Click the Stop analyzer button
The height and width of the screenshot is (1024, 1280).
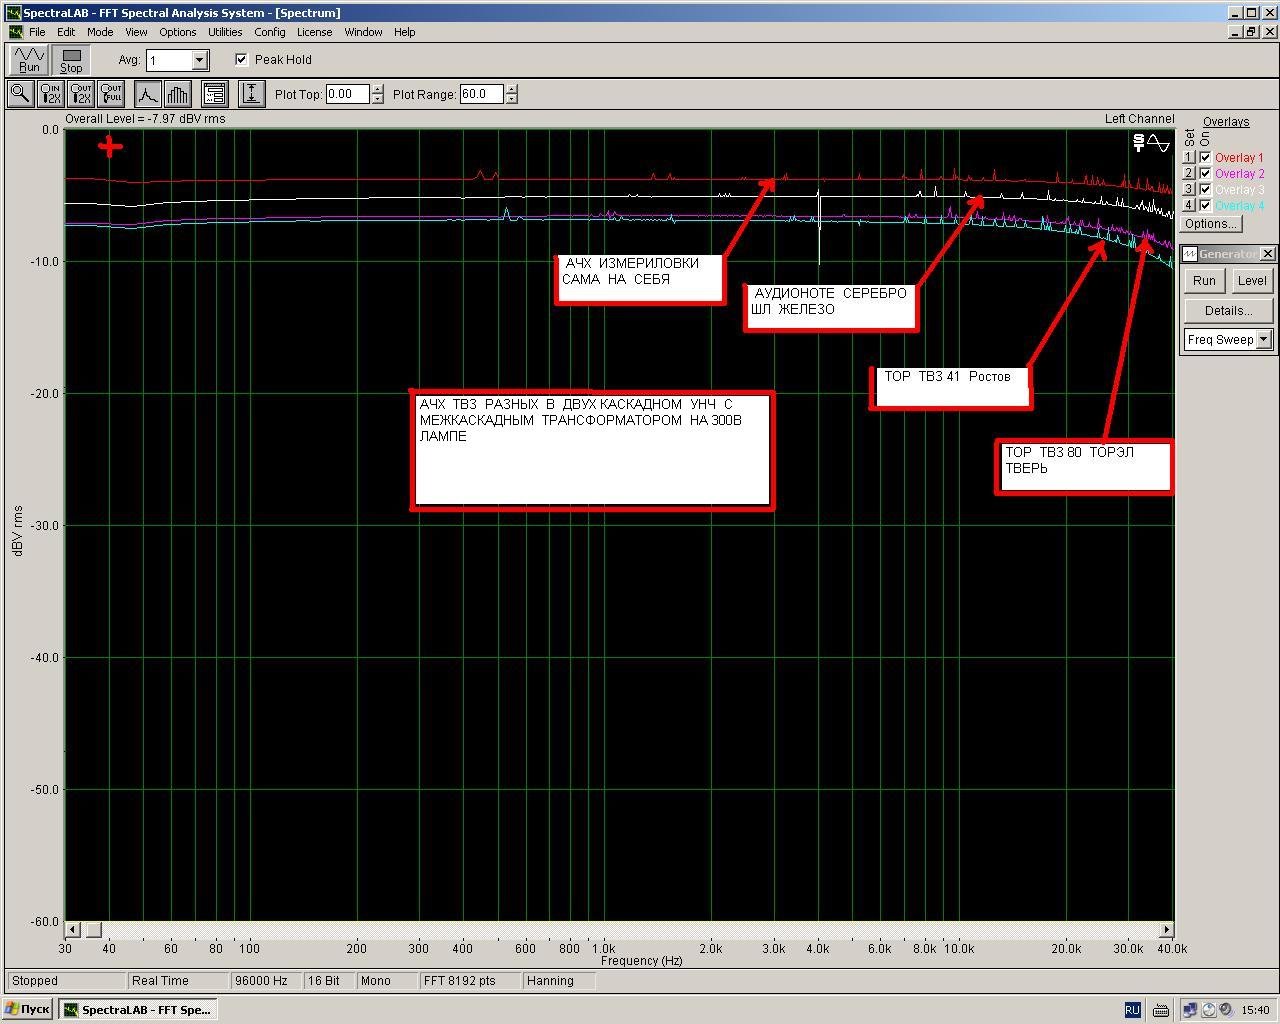71,60
